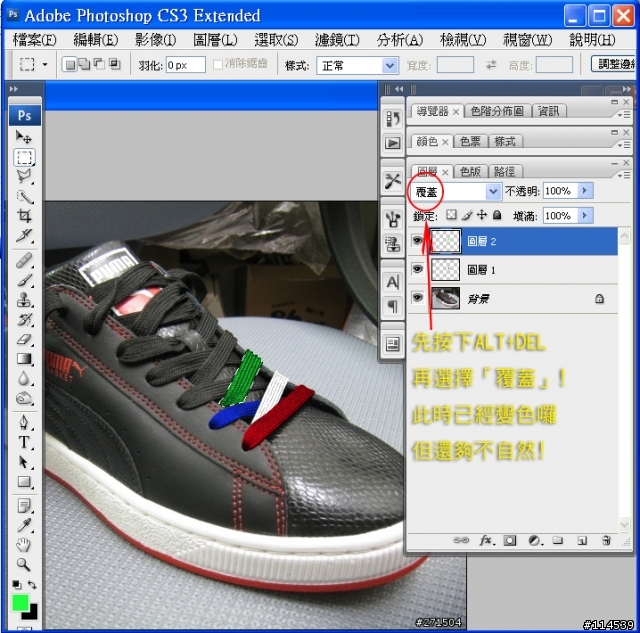The width and height of the screenshot is (640, 633).
Task: Open the 填滿 fill slider arrow
Action: tap(585, 215)
